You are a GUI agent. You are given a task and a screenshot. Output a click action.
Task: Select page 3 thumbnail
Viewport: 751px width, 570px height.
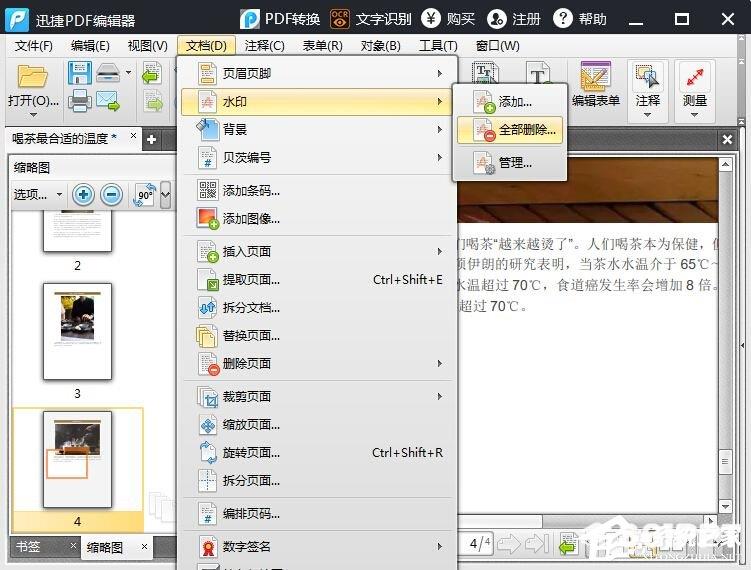tap(77, 331)
